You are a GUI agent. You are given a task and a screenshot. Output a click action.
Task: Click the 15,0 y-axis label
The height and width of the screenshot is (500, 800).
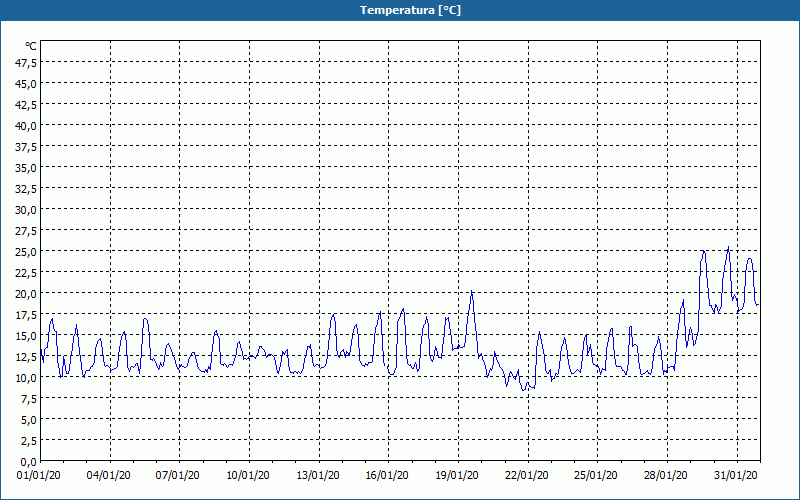(27, 336)
